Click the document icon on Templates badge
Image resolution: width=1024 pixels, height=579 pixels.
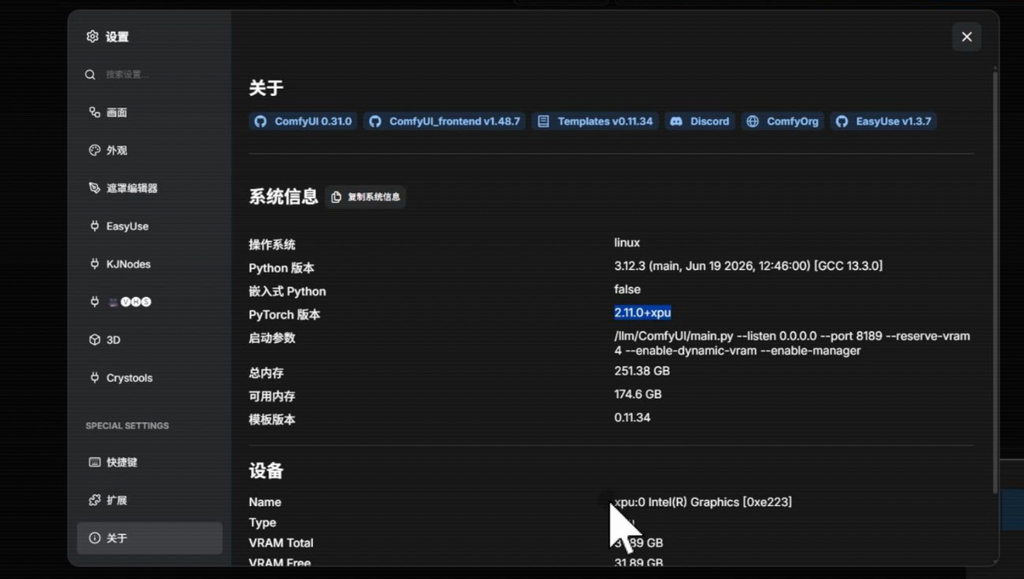[x=543, y=121]
